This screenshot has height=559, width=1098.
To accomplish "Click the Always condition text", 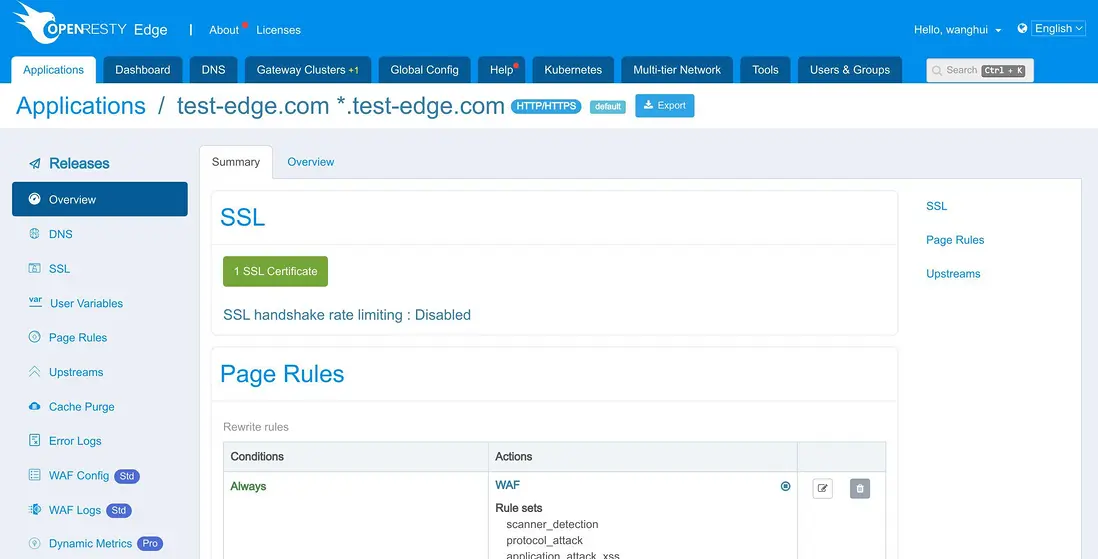I will click(249, 486).
